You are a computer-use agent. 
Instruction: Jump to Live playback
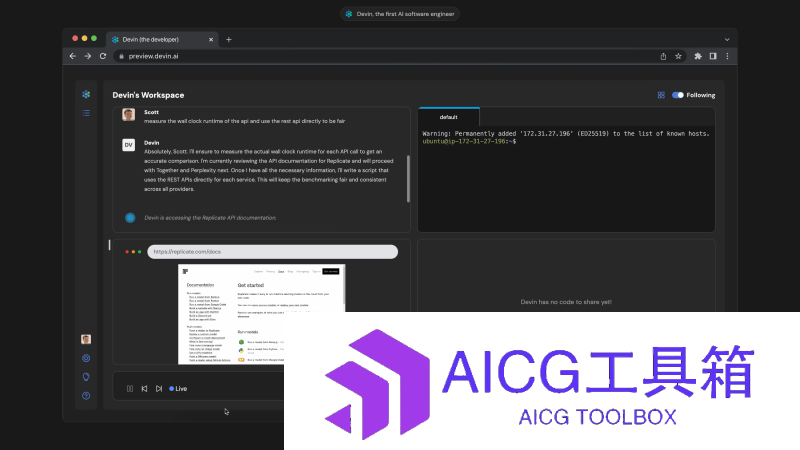[178, 389]
